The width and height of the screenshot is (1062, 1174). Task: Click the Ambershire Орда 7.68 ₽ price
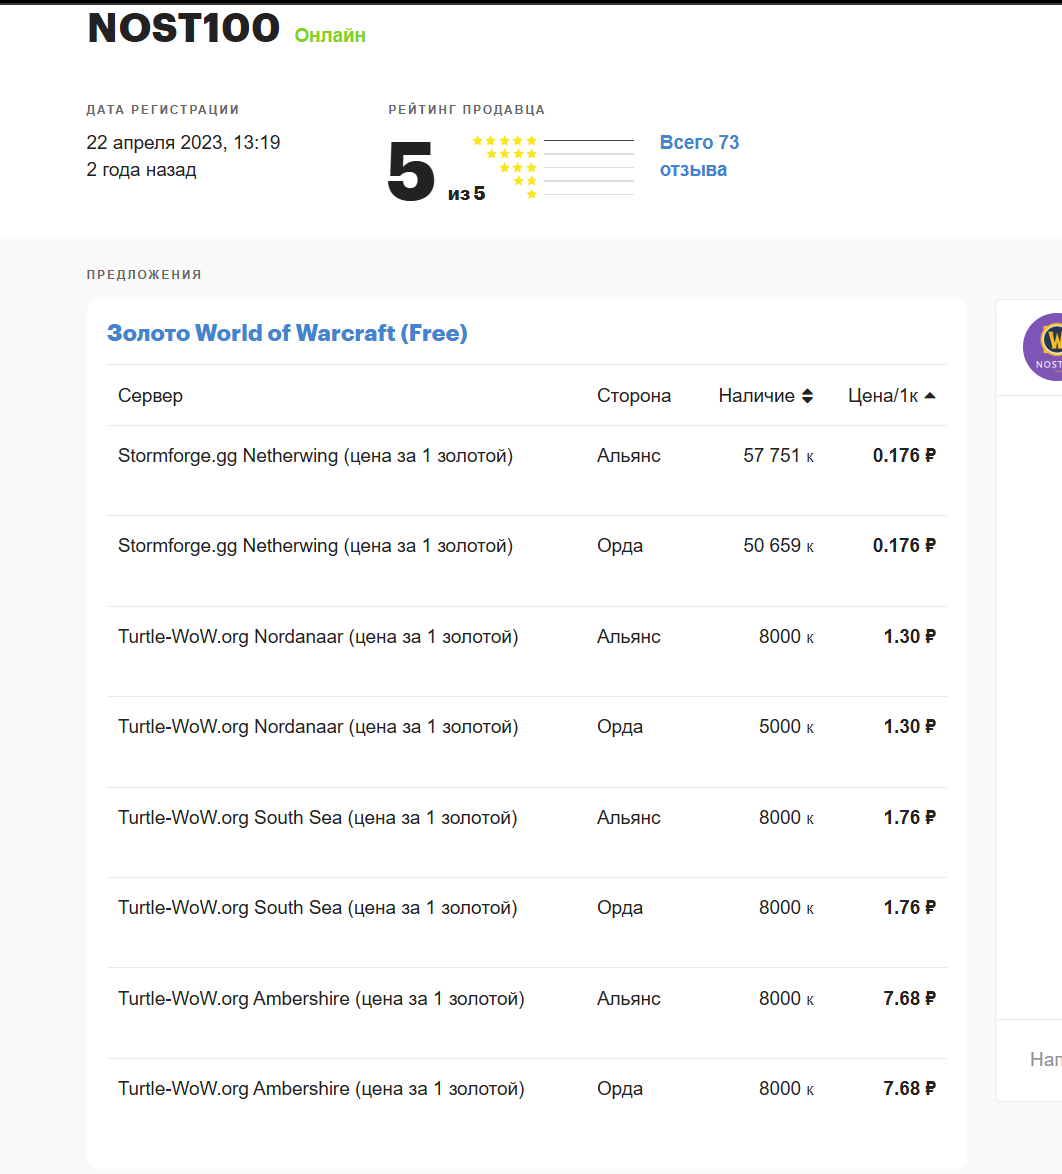909,1089
